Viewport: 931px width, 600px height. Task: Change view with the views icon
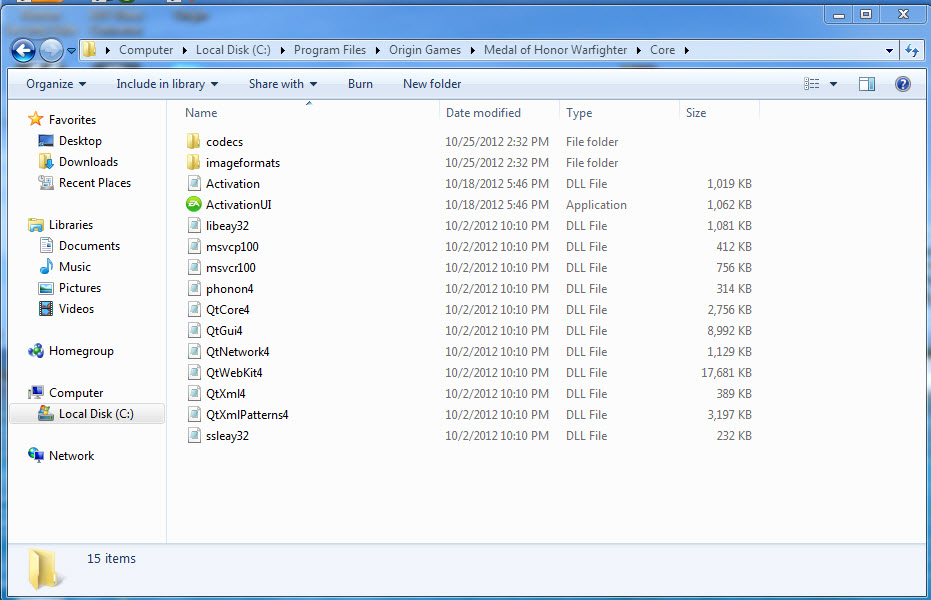click(812, 84)
